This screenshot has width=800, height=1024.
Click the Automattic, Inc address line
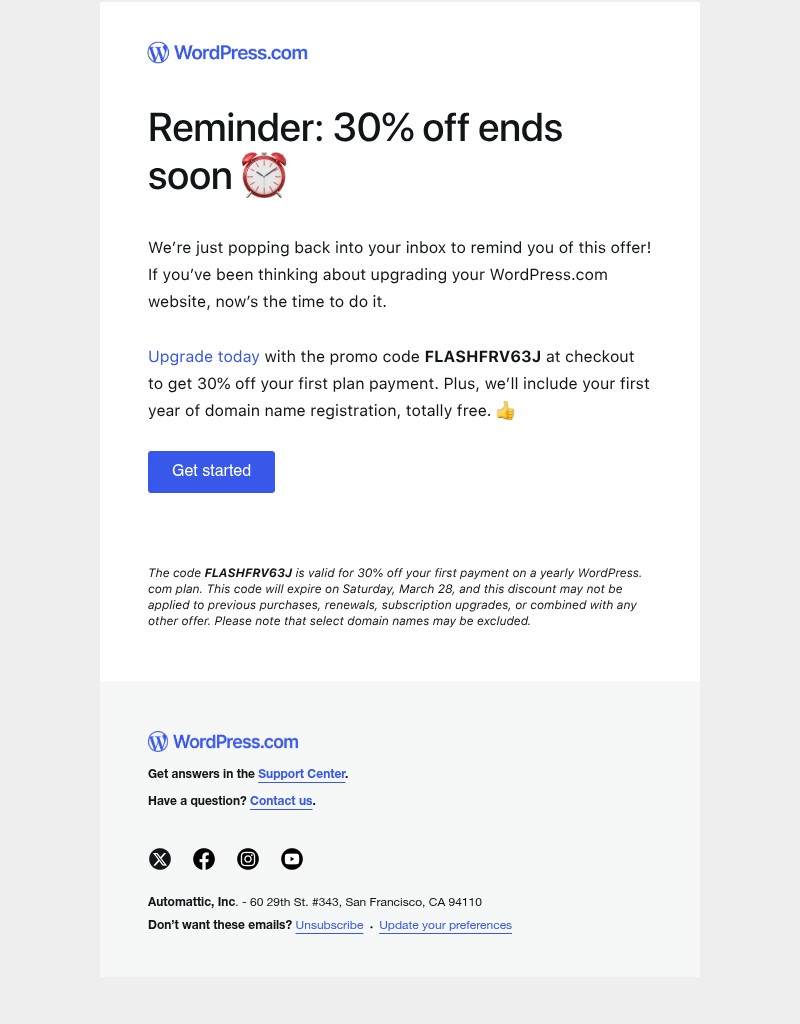[x=315, y=901]
